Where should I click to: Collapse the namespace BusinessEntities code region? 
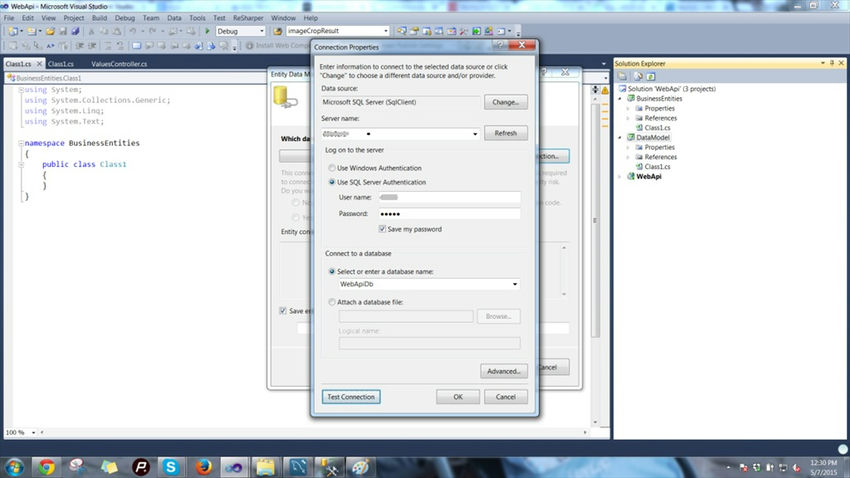[21, 143]
